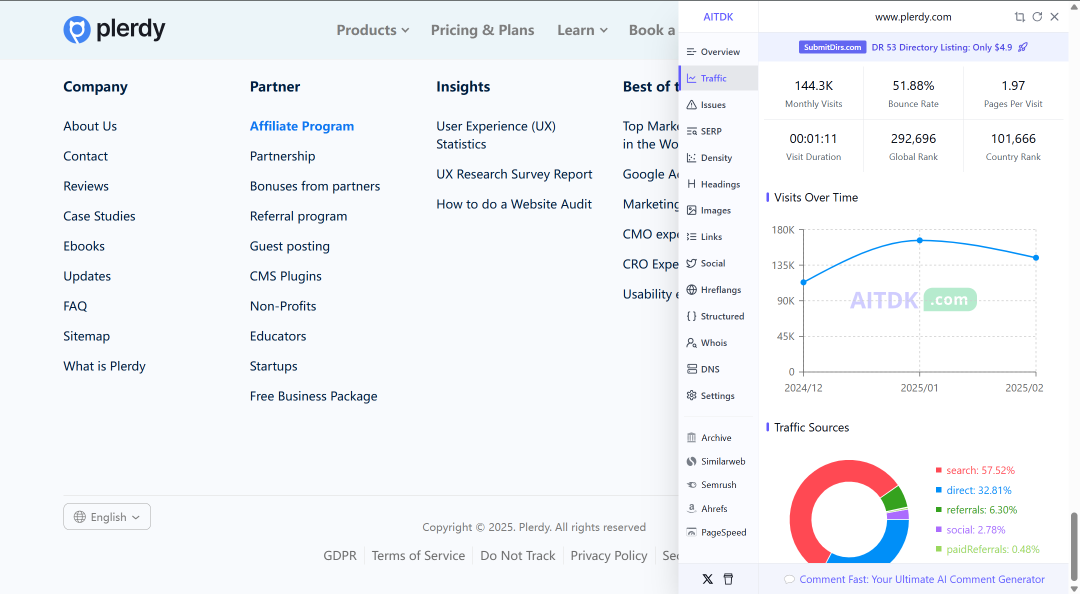Screen dimensions: 1080x594
Task: Open UX Research Survey Report link
Action: point(514,174)
